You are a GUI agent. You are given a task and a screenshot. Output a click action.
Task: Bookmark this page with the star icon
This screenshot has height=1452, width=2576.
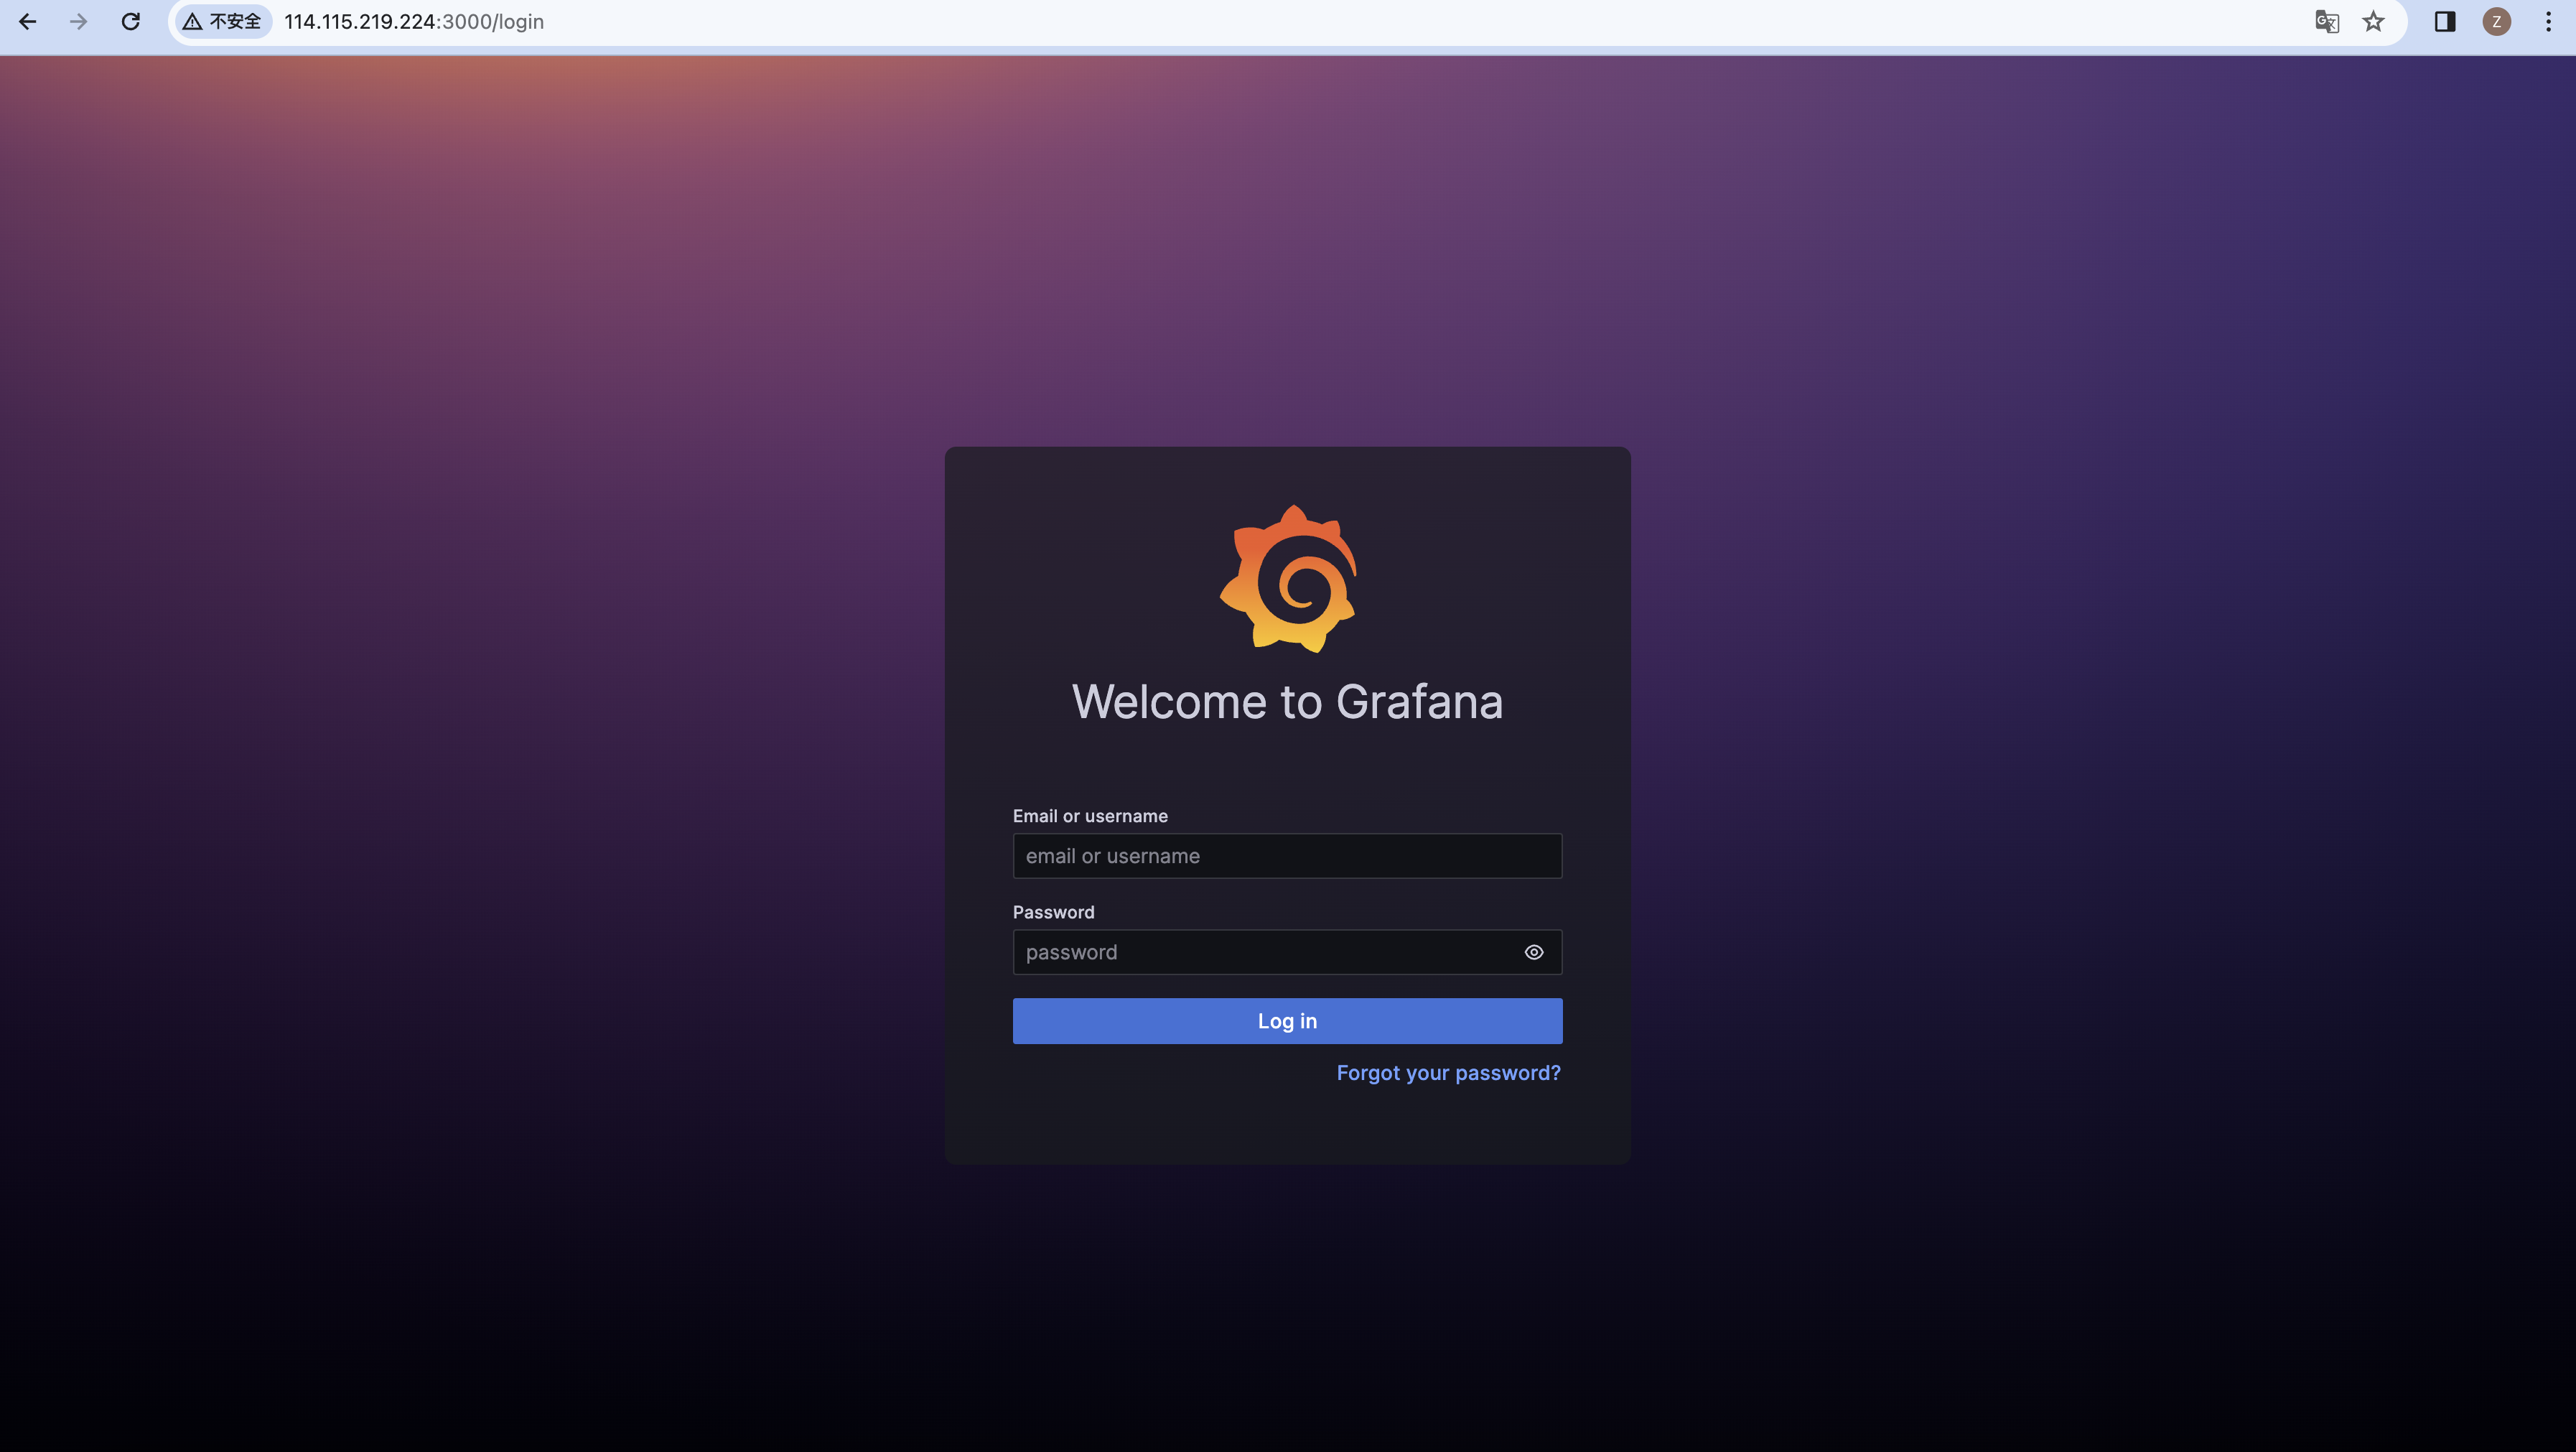[2373, 21]
